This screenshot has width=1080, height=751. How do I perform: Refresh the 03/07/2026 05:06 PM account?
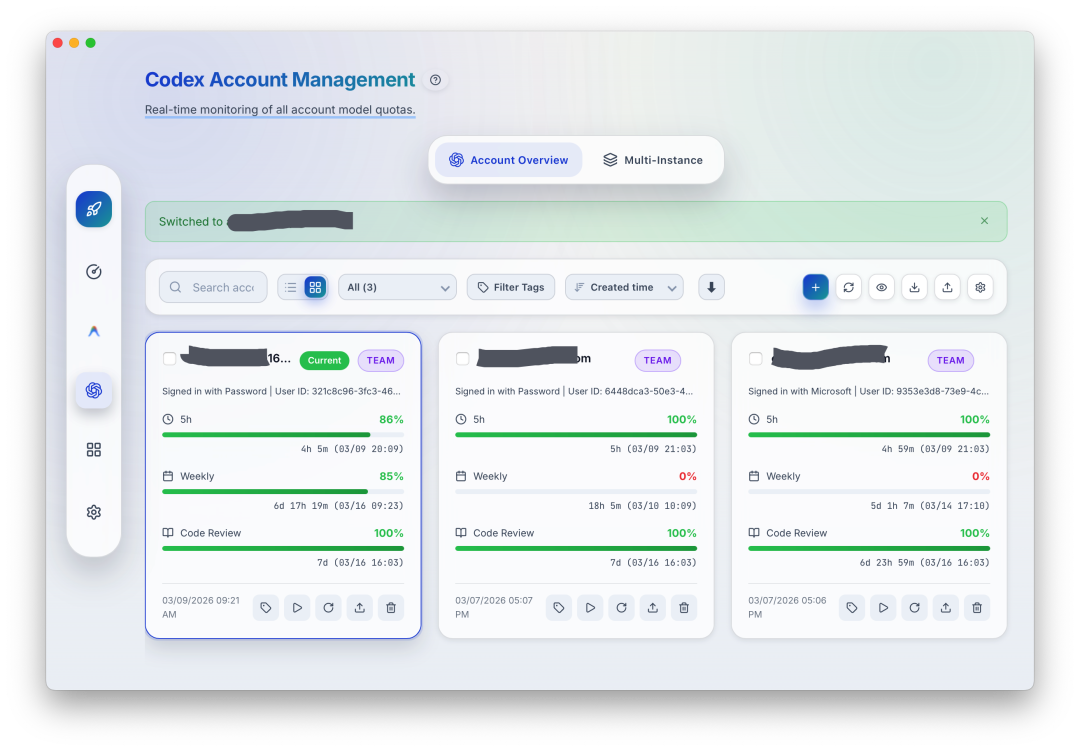tap(915, 608)
